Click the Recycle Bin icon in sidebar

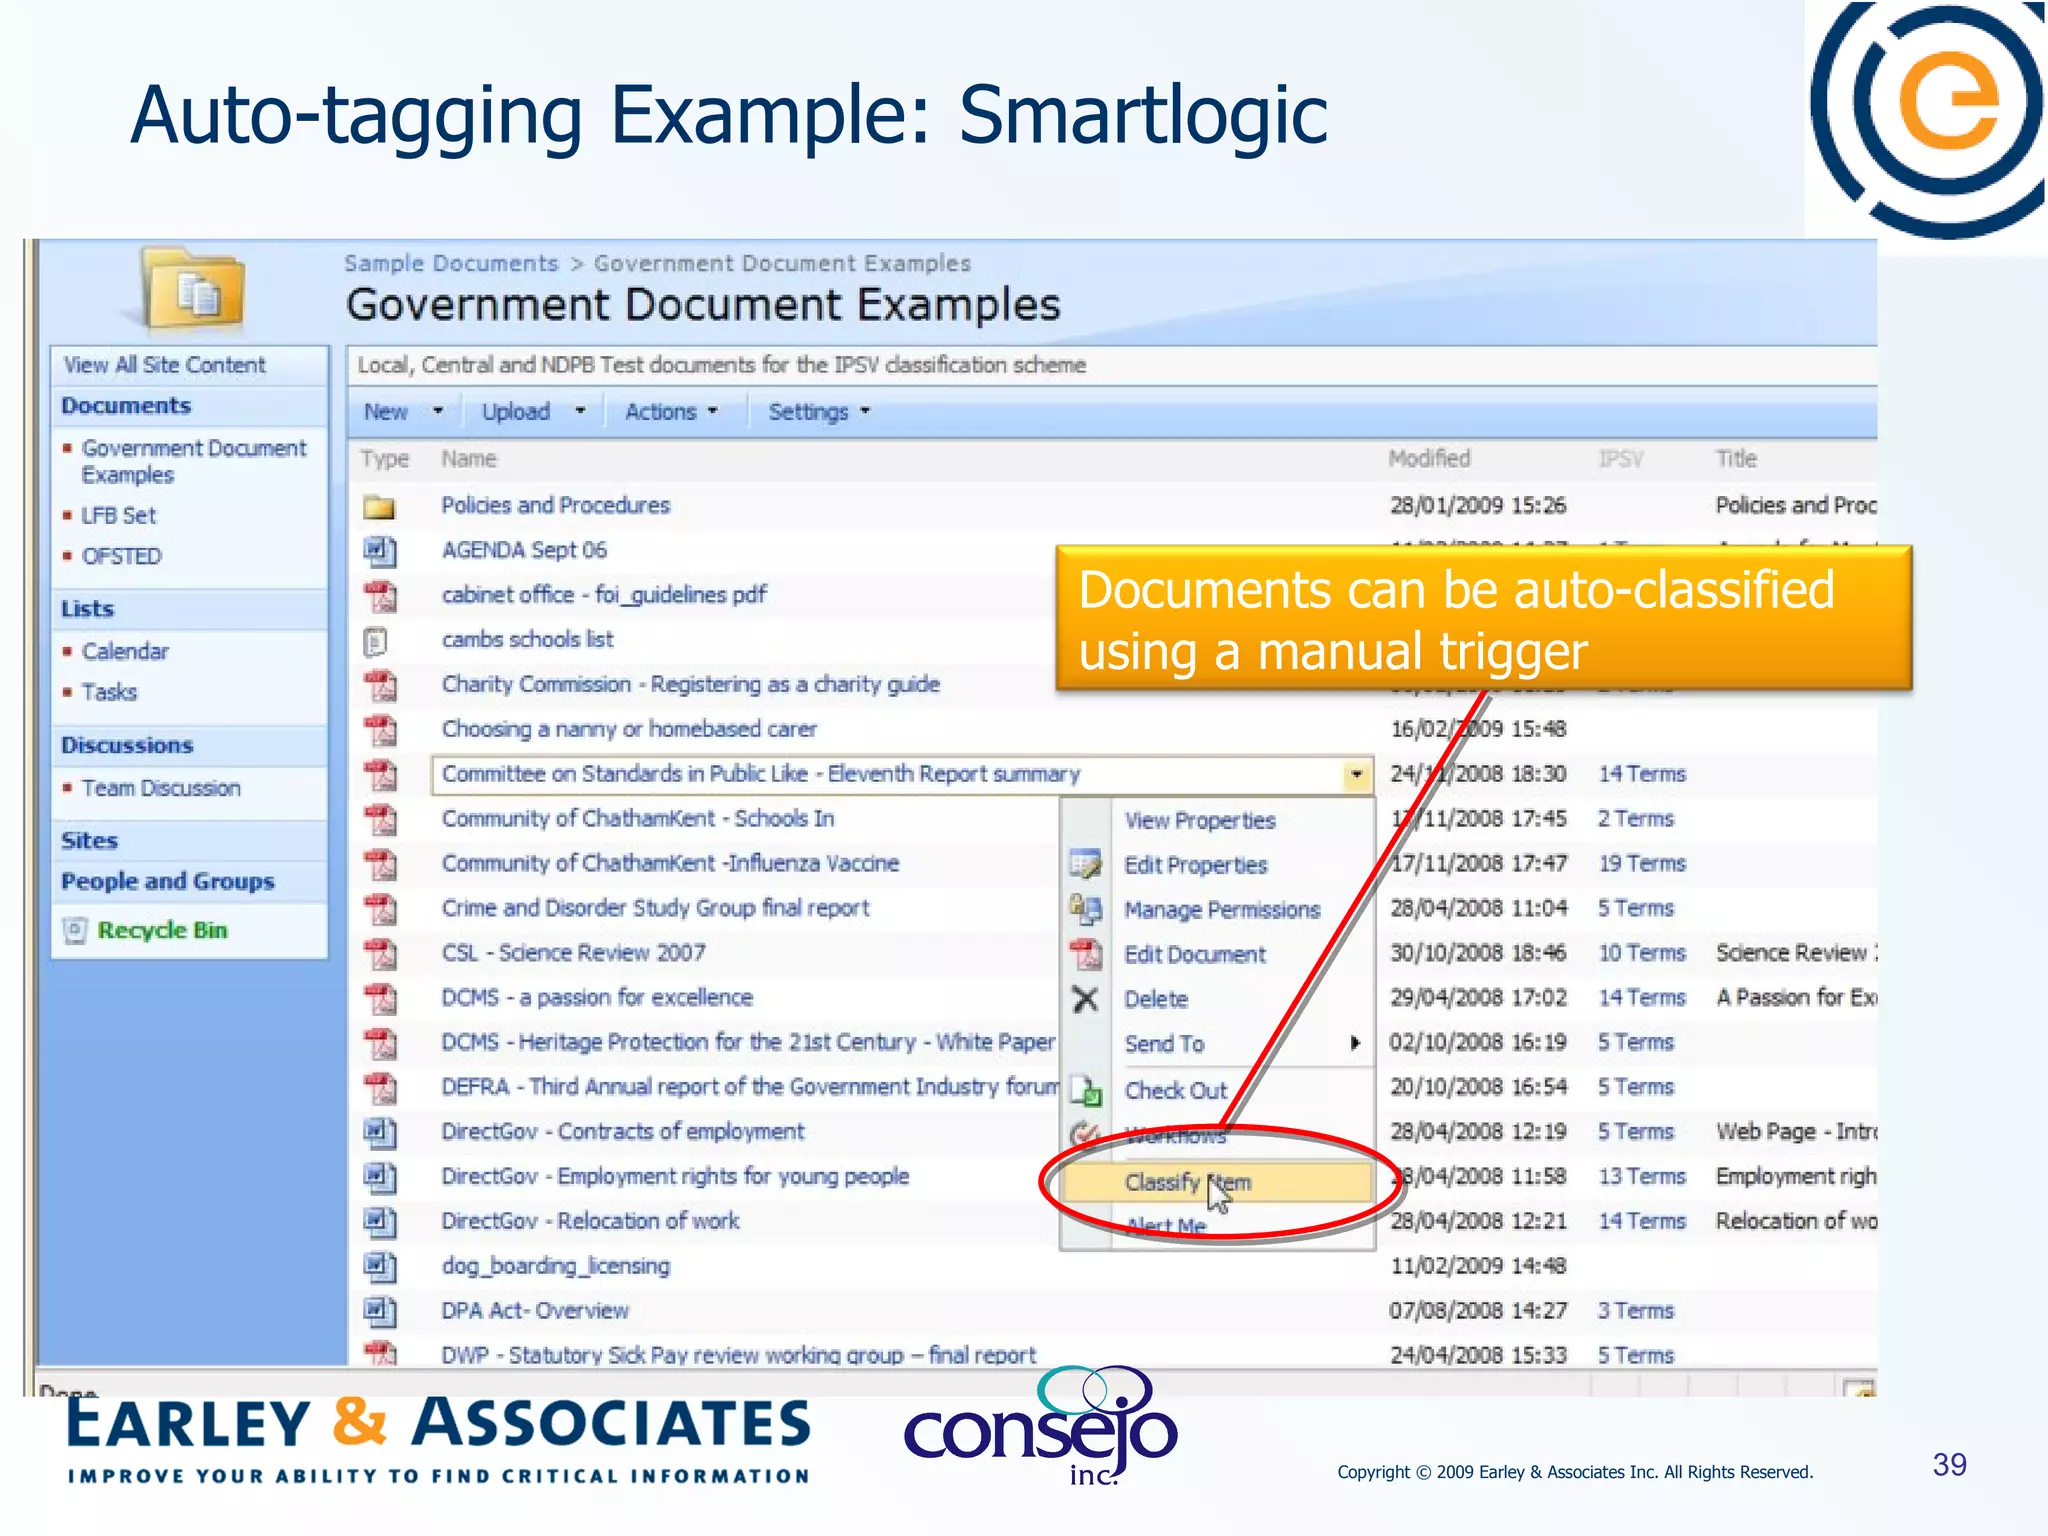pos(75,931)
